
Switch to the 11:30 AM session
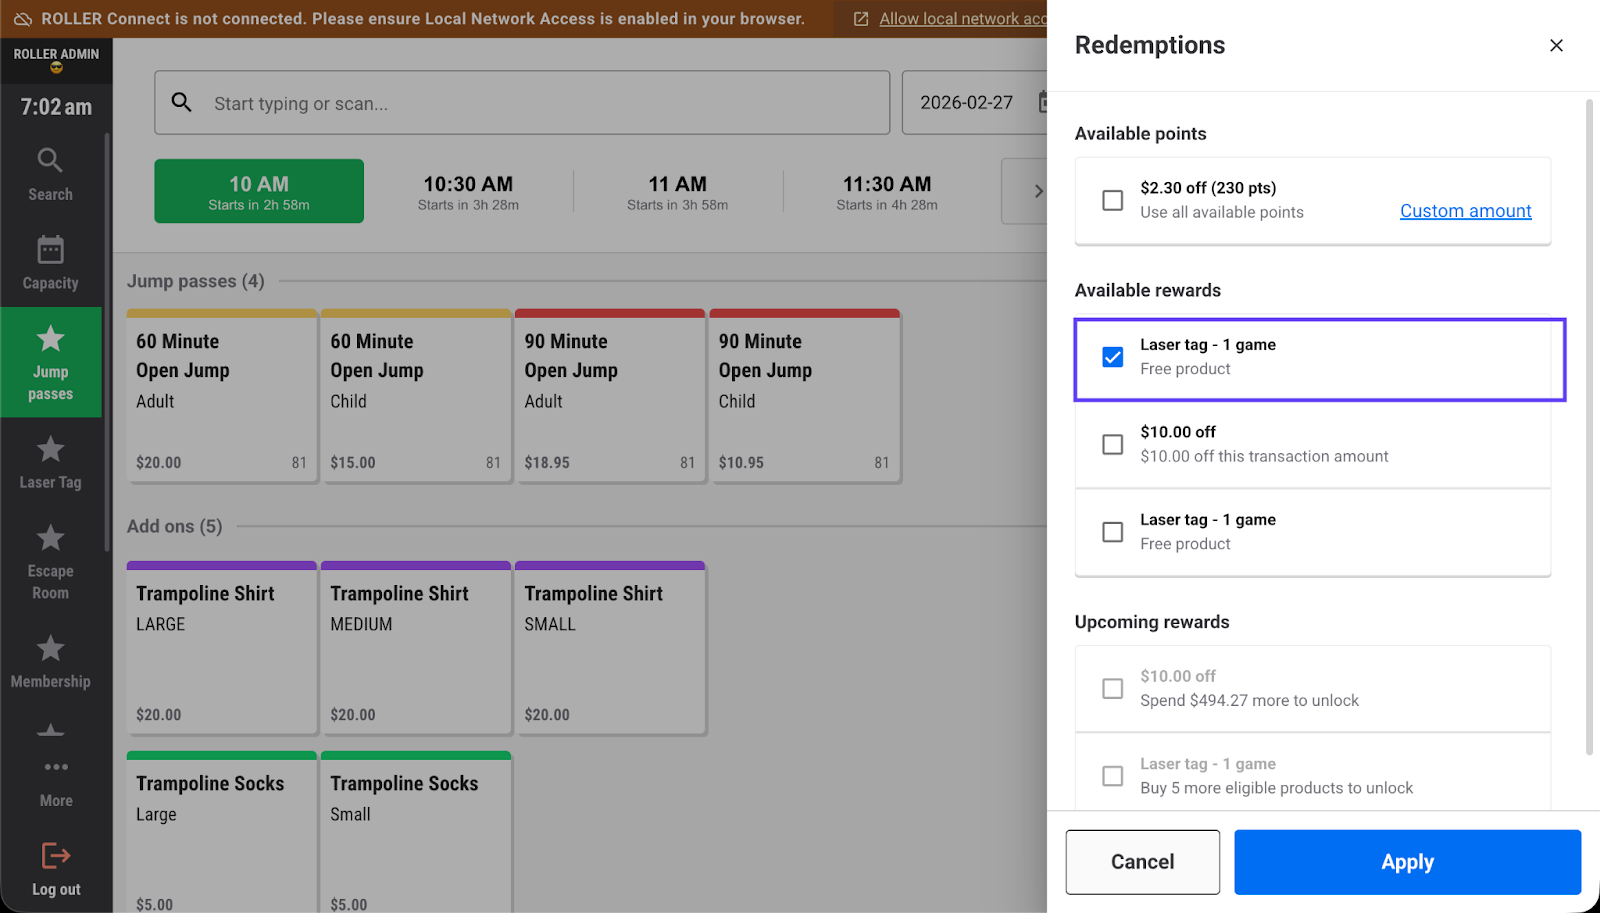pos(887,192)
